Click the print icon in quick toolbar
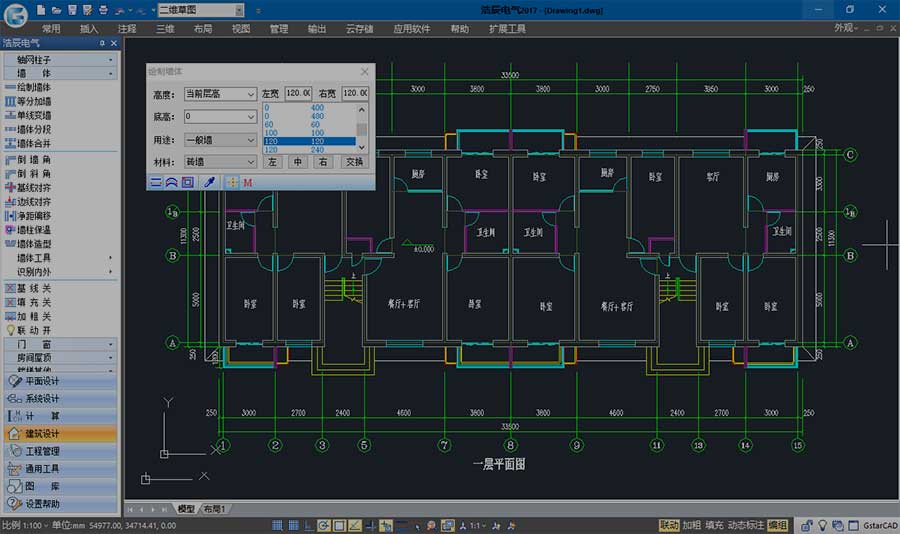The image size is (900, 534). (105, 9)
